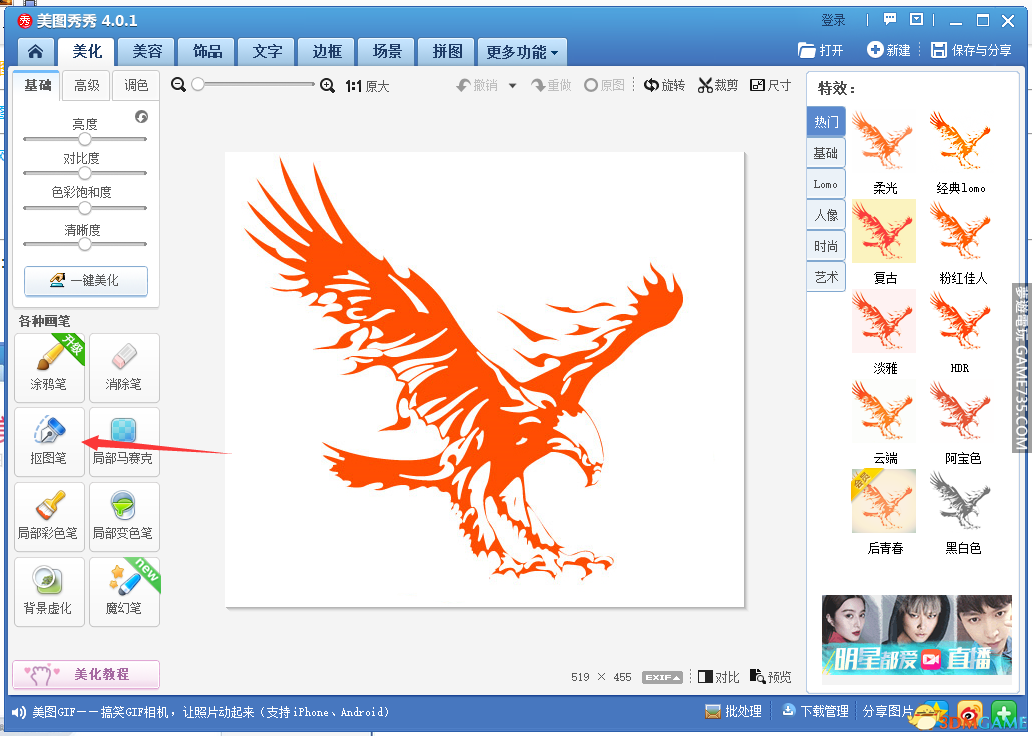The image size is (1032, 736).
Task: Pick the 背景虚化 background blur tool
Action: [x=49, y=589]
